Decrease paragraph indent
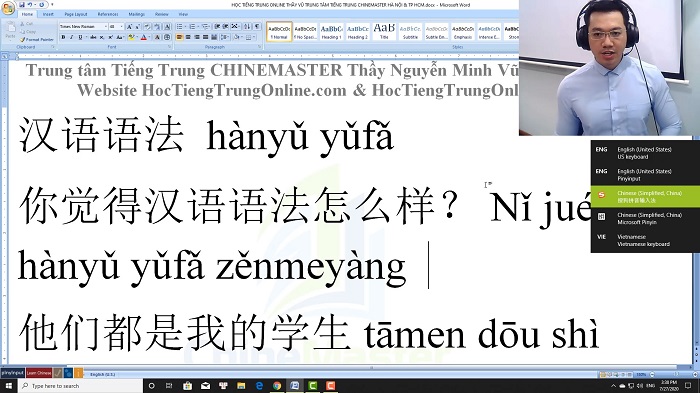 tap(217, 26)
